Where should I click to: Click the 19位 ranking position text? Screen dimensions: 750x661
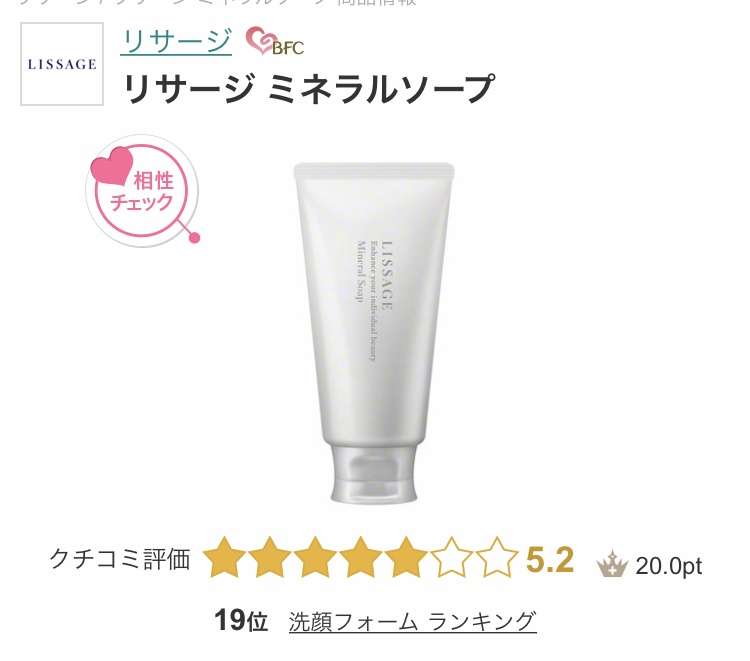[241, 621]
